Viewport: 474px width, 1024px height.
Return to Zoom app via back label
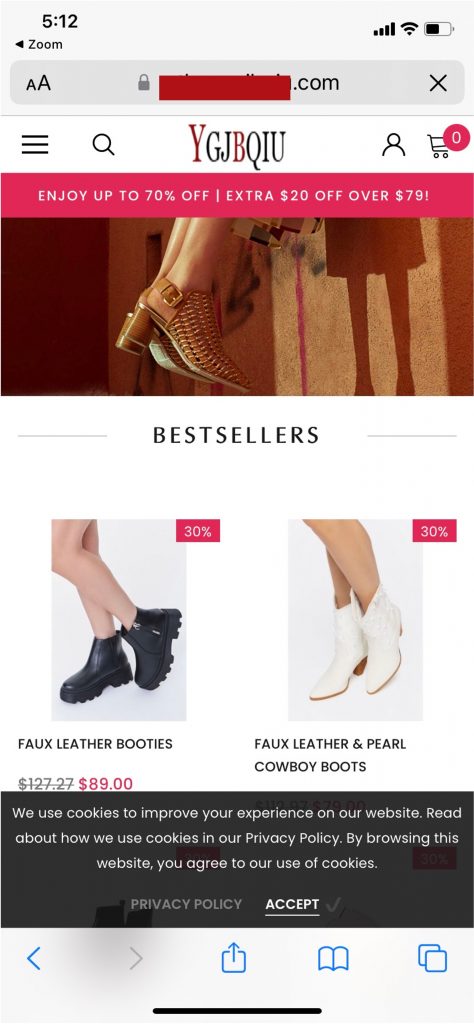39,44
